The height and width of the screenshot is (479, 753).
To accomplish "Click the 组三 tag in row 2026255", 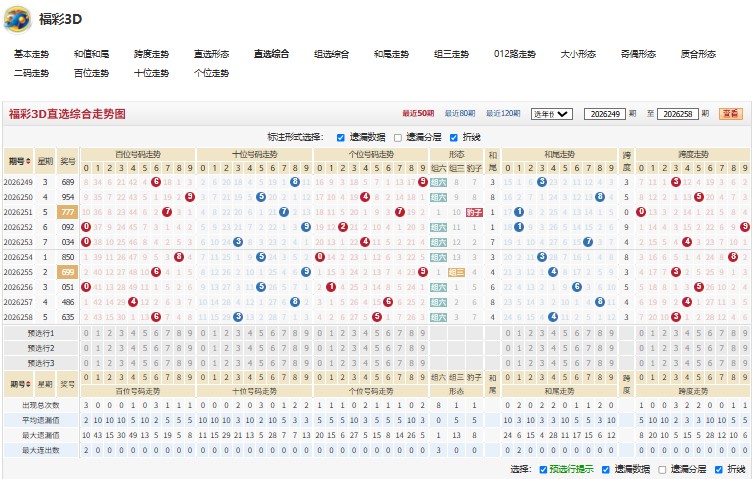I will tap(456, 272).
